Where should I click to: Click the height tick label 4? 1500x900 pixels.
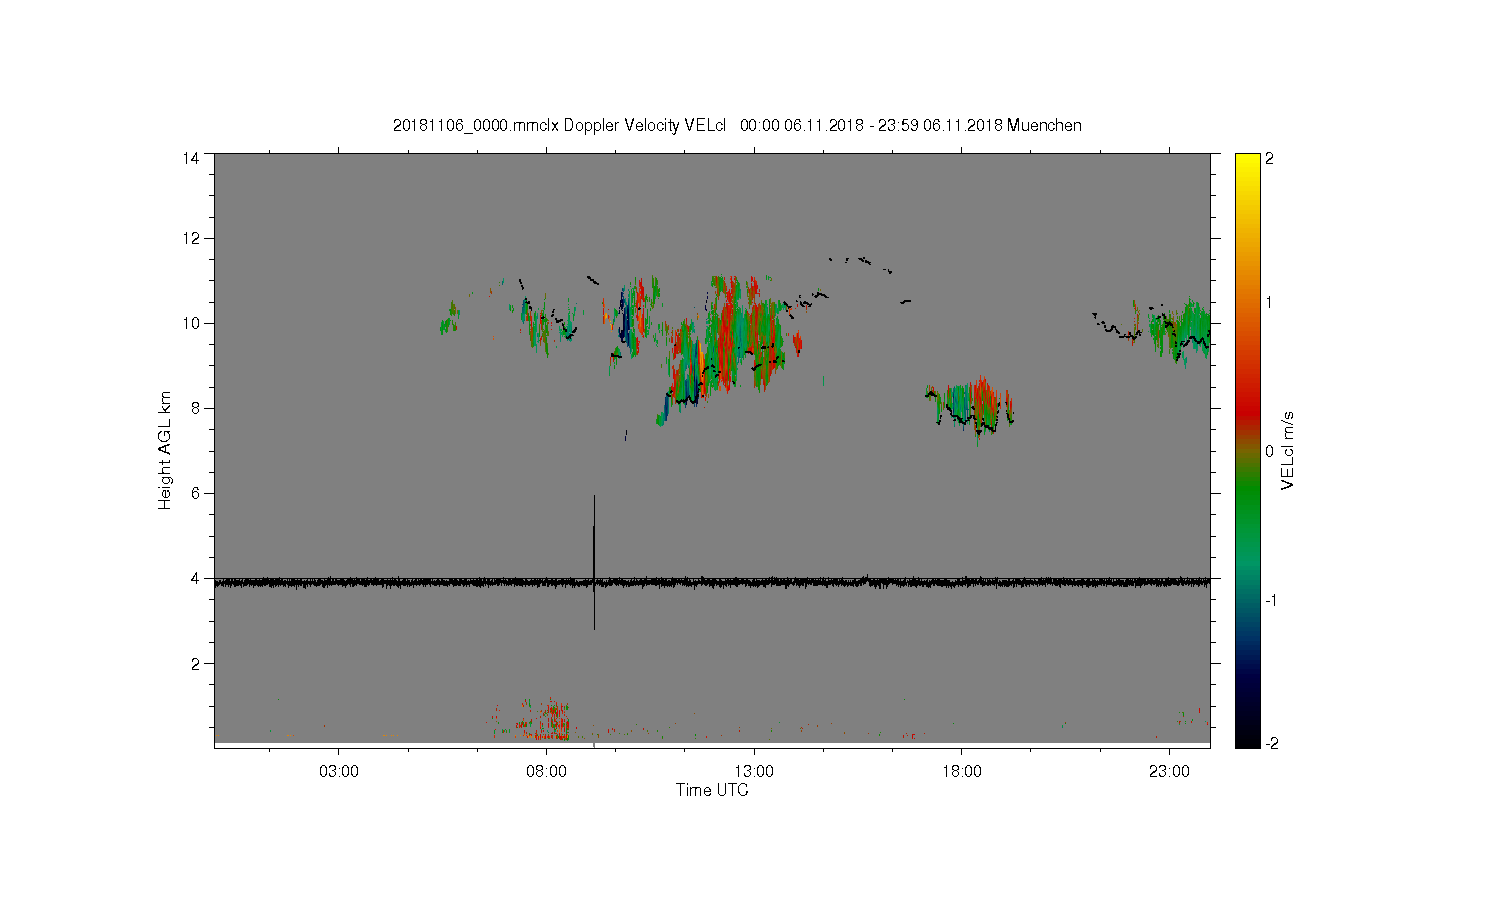195,578
